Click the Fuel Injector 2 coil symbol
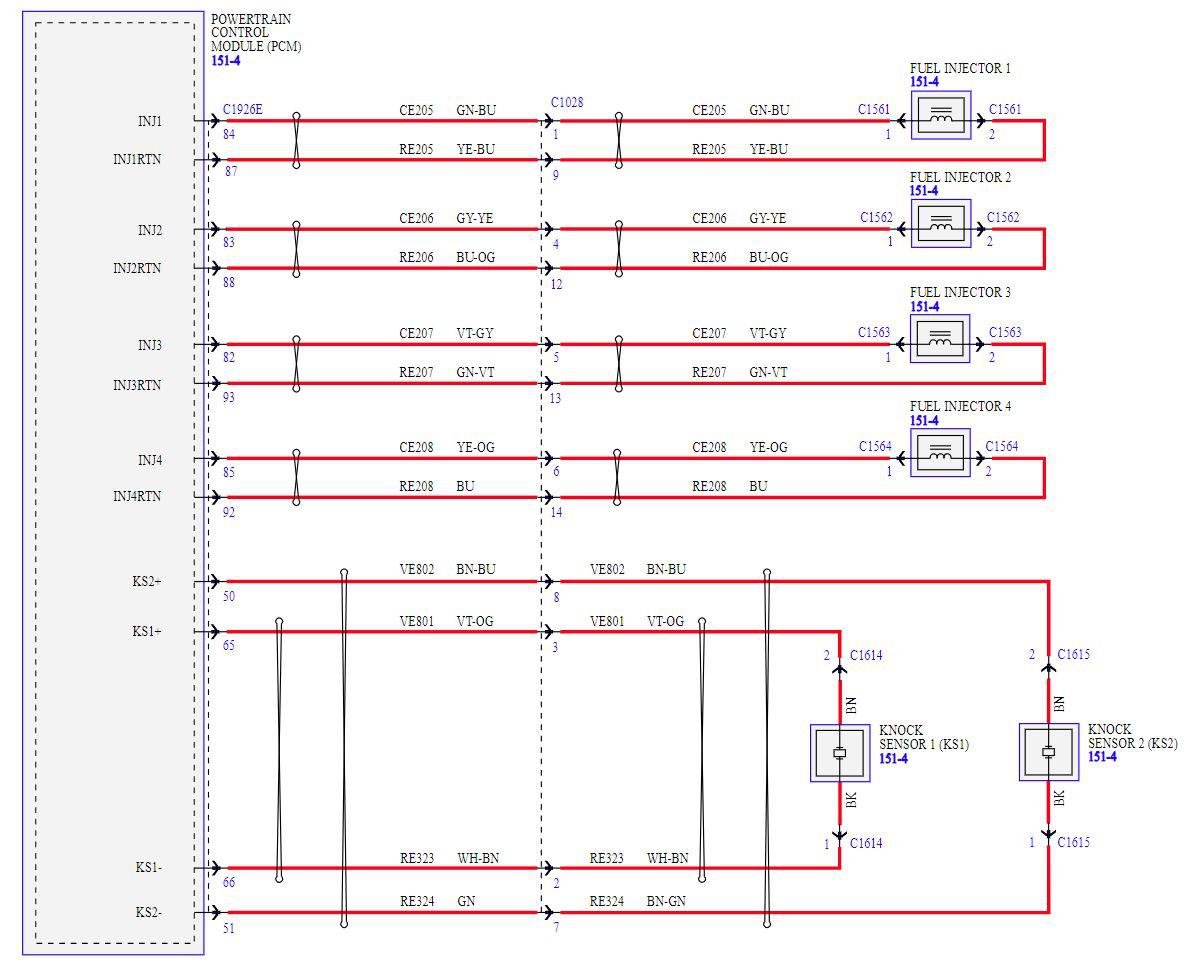This screenshot has width=1197, height=966. (x=940, y=224)
